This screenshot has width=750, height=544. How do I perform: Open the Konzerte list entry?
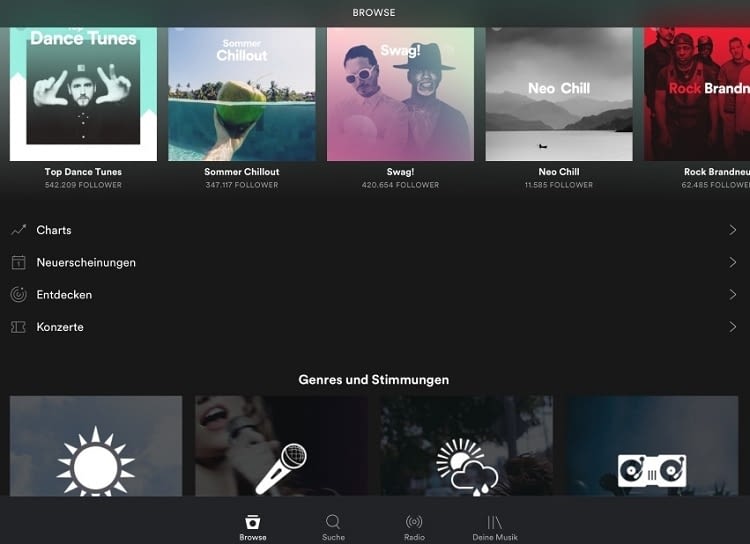[375, 327]
